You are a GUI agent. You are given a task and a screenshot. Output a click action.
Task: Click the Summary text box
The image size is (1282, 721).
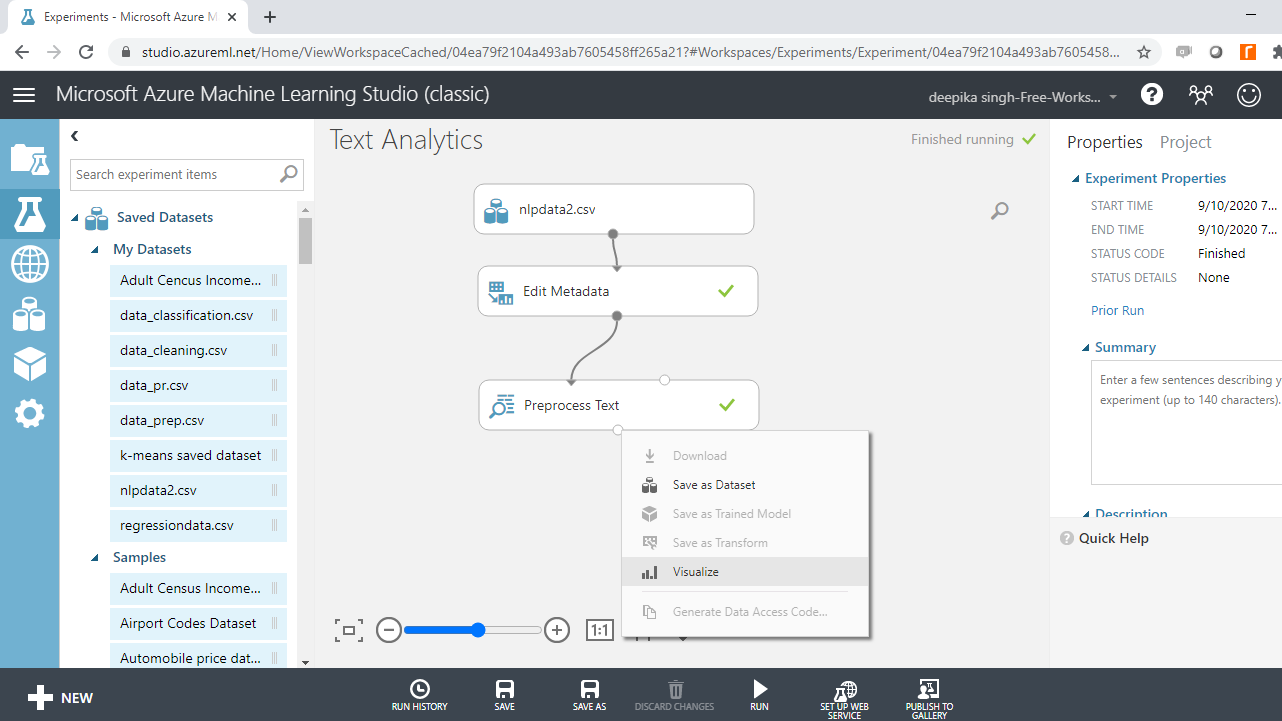click(1186, 422)
